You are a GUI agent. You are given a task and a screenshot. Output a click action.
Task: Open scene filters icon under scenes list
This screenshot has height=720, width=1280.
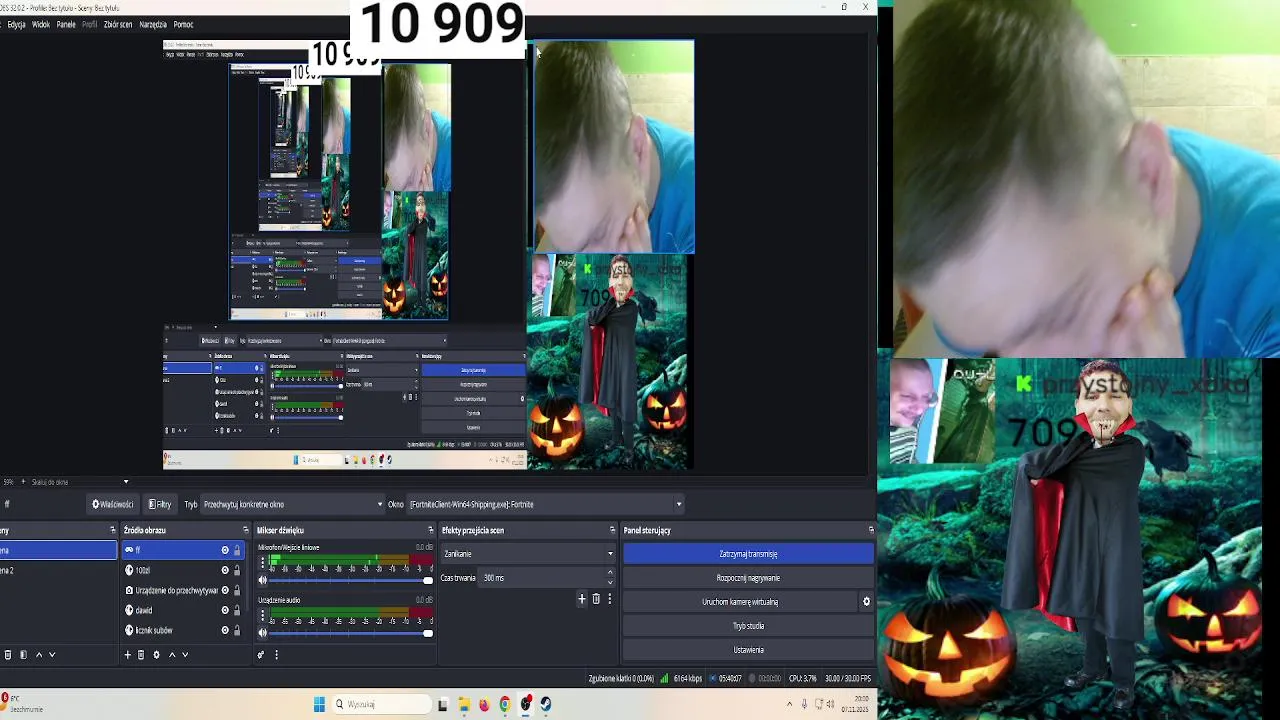click(x=23, y=655)
